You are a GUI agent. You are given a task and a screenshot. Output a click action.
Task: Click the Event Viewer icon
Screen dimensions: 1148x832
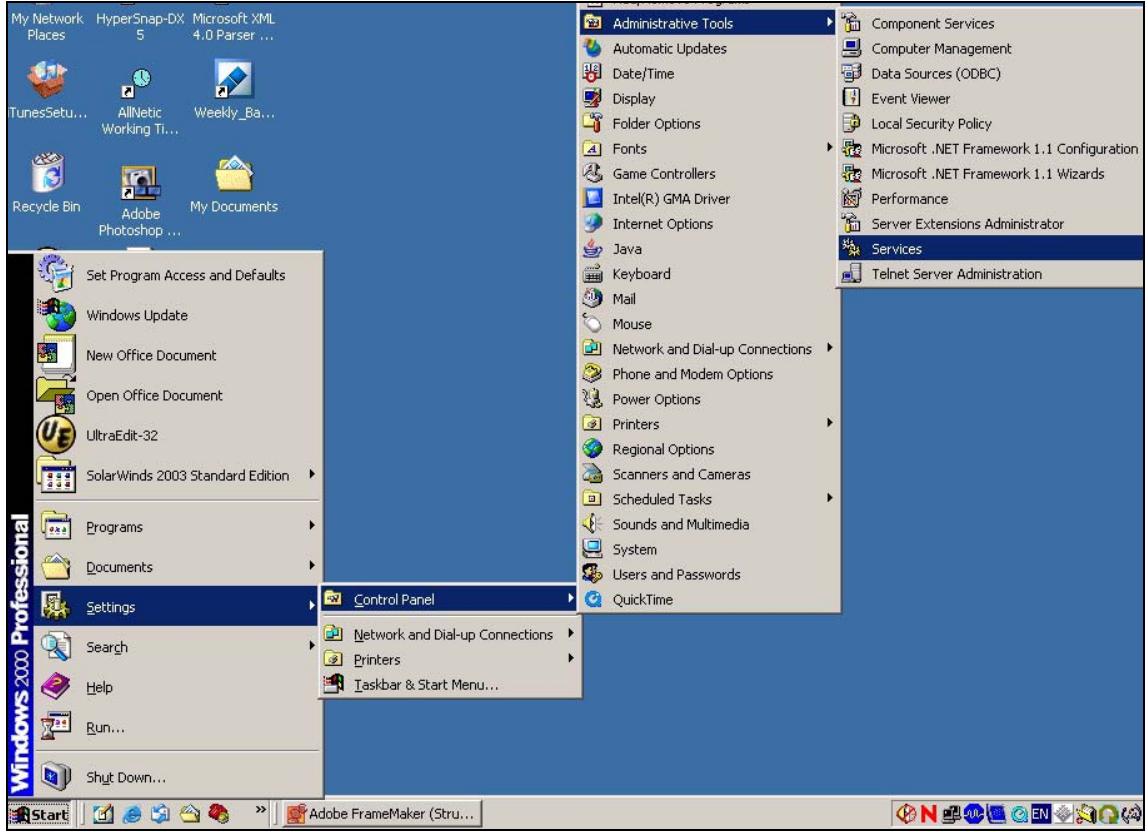click(x=851, y=97)
